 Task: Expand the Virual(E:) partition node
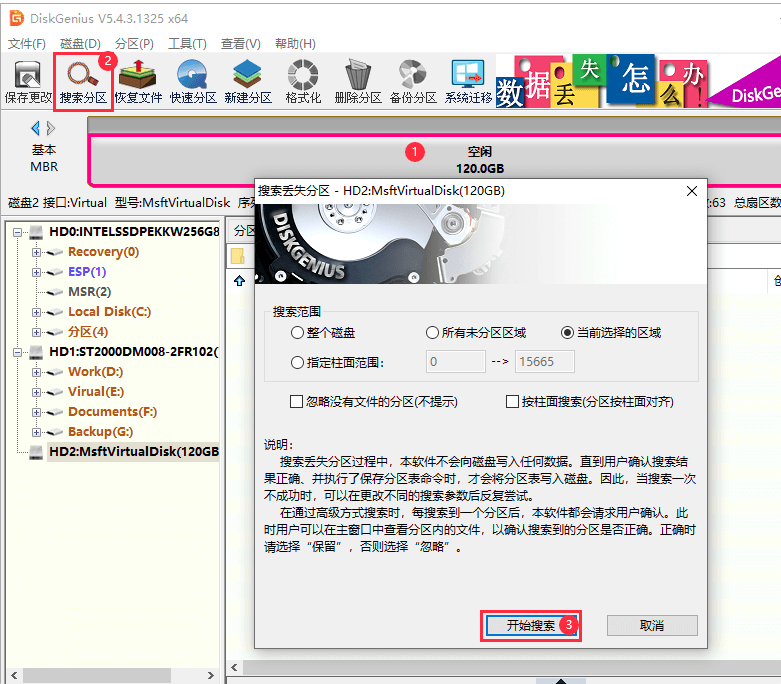[x=36, y=392]
